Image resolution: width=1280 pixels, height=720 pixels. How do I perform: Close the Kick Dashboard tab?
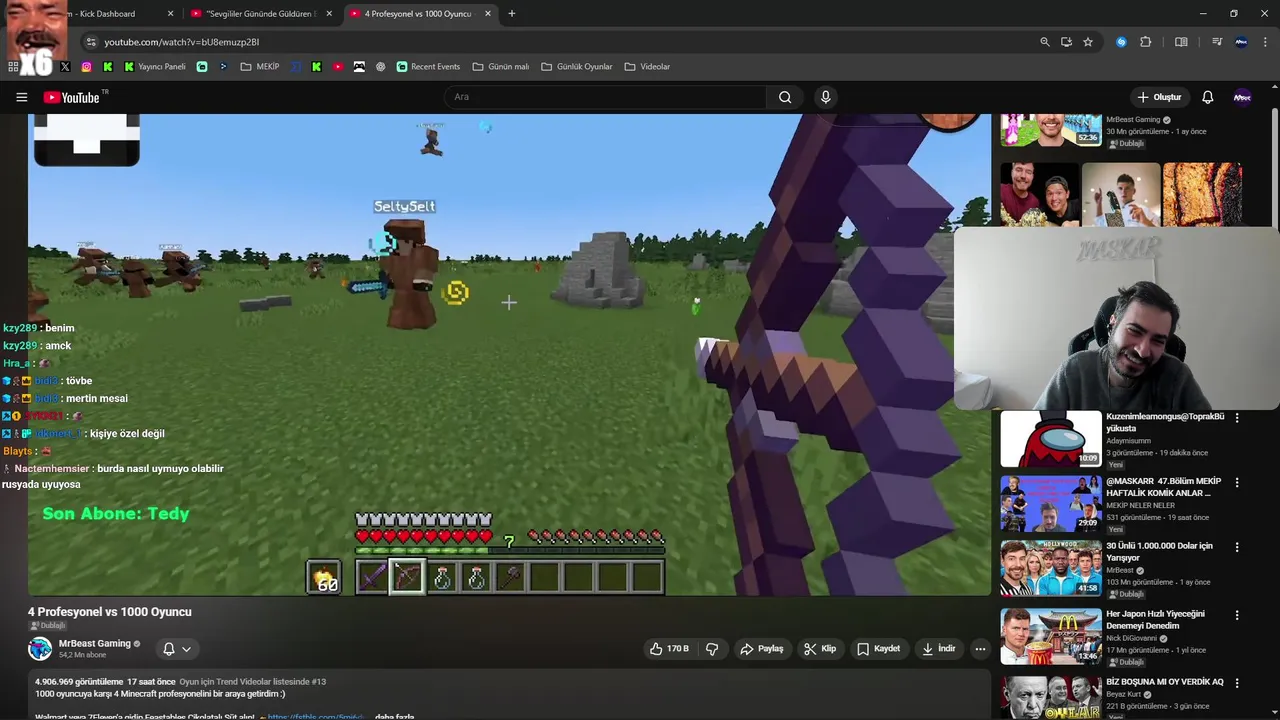pos(170,14)
